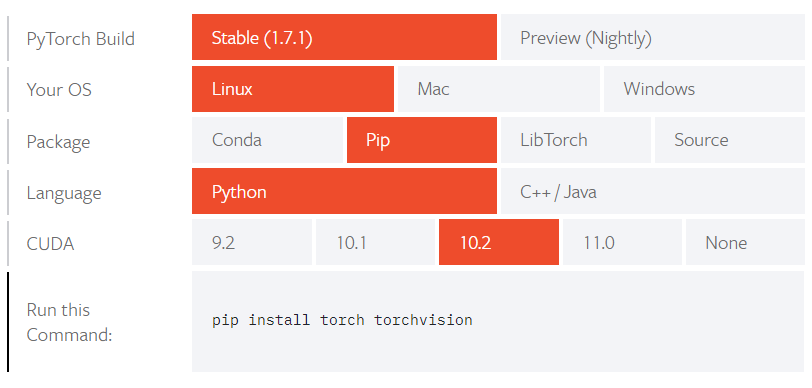Viewport: 812px width, 388px height.
Task: Select CUDA 10.2 option
Action: point(499,242)
